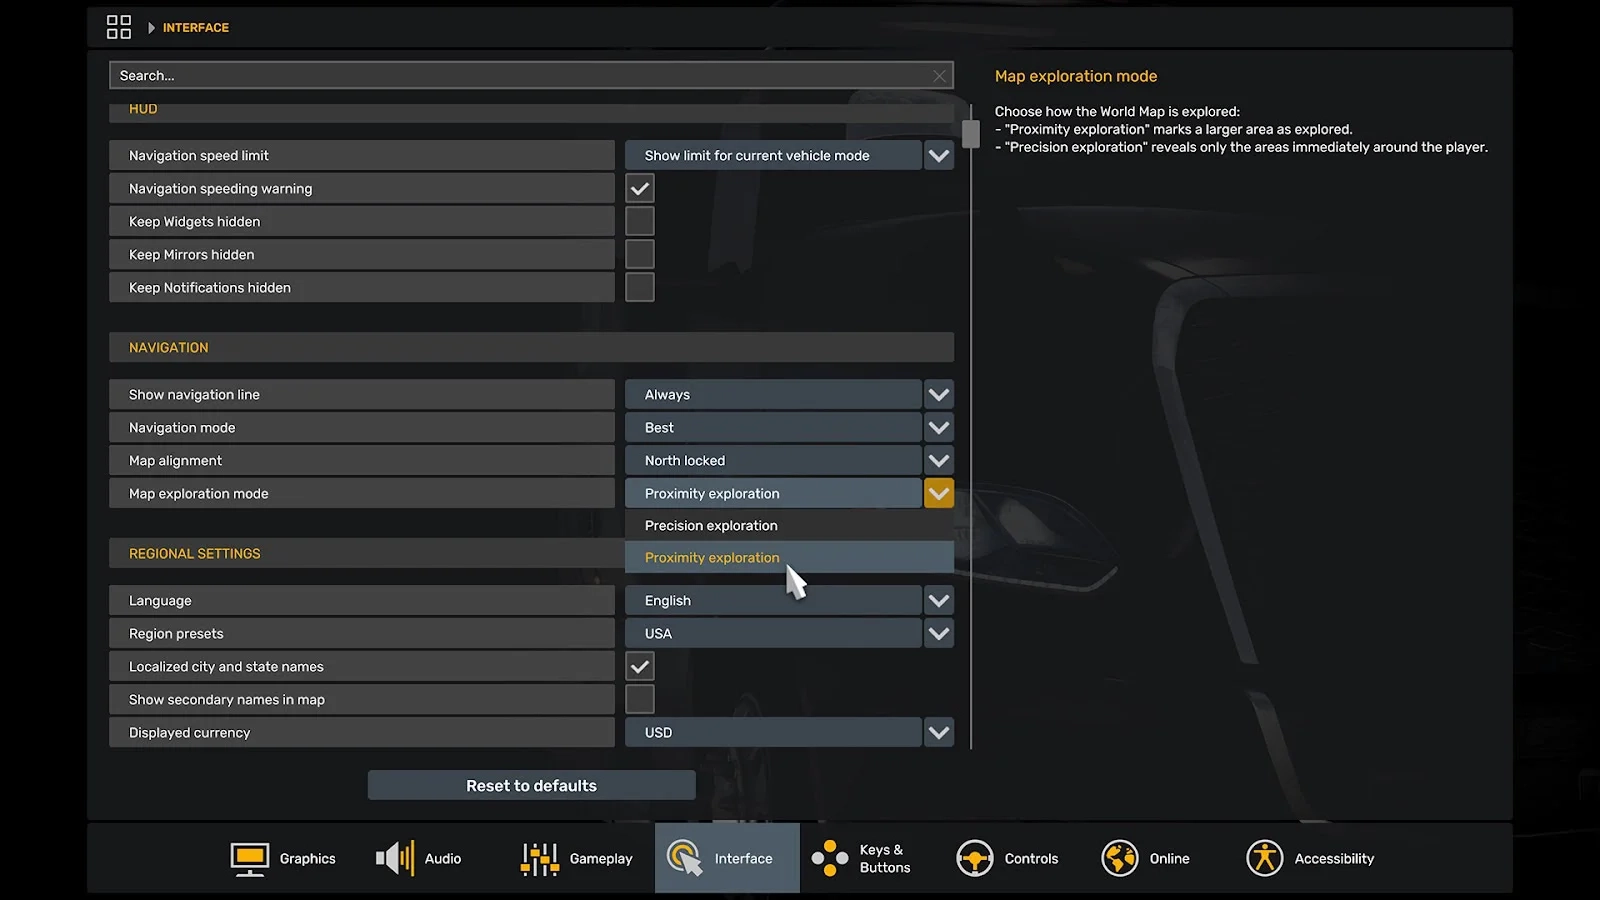Select the Displayed currency row label
Screen dimensions: 1600x900
[x=362, y=732]
